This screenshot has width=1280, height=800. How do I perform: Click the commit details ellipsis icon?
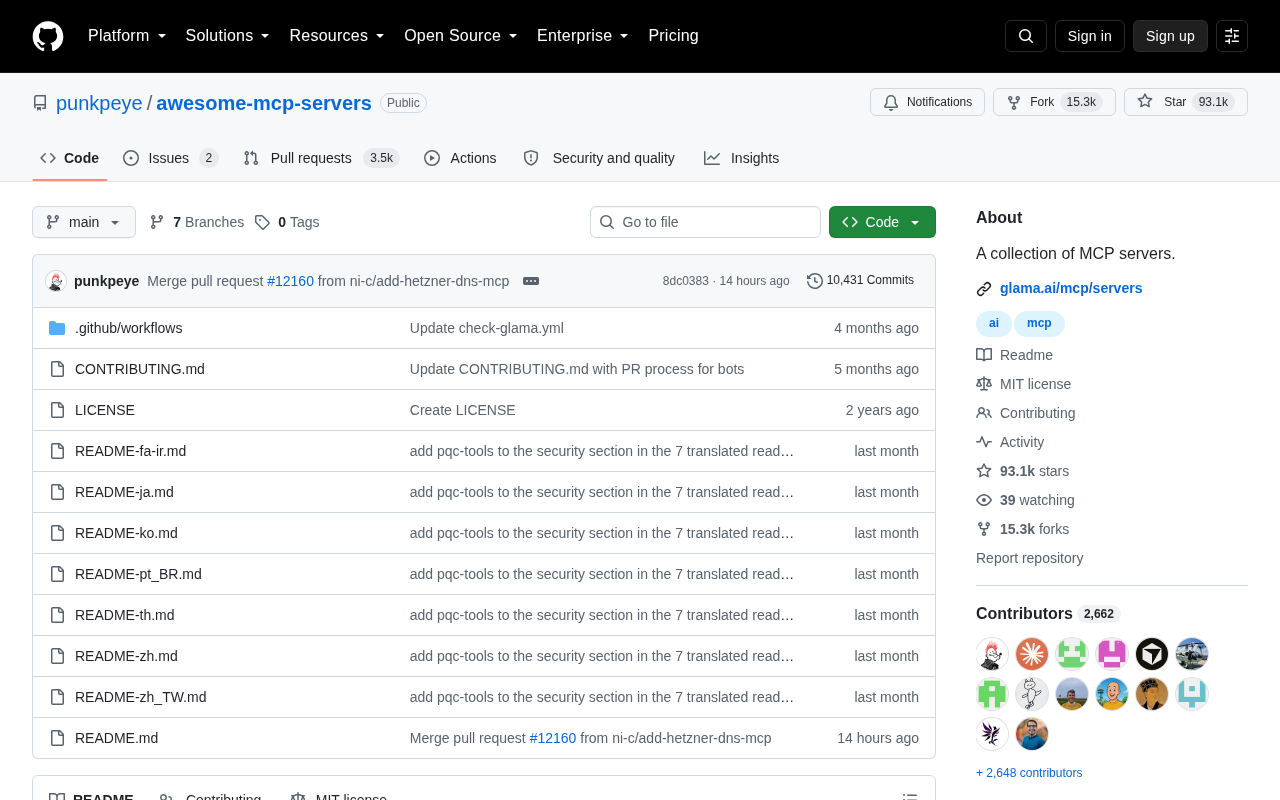531,281
